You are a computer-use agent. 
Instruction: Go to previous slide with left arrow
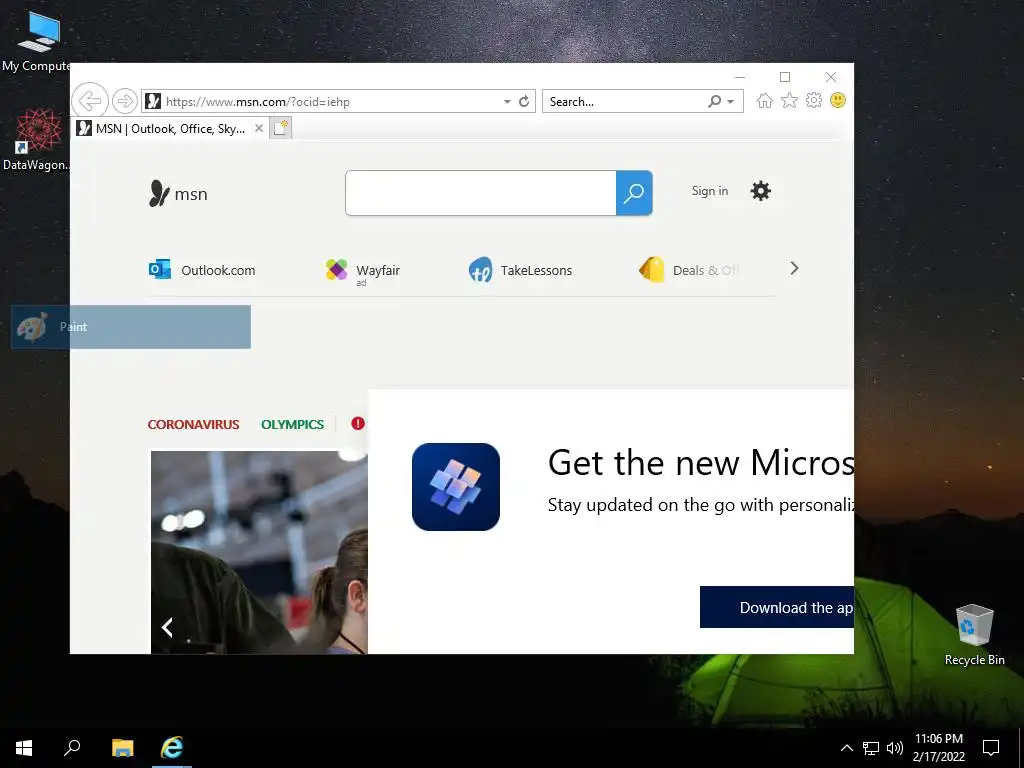167,628
